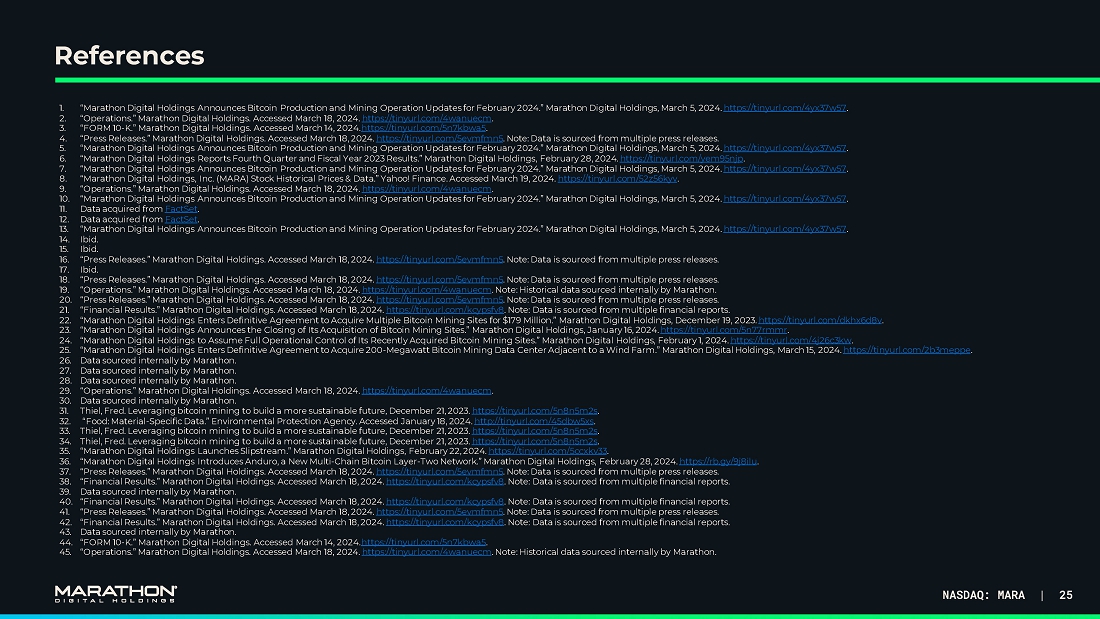The image size is (1100, 619).
Task: Open the Operations link in reference 45
Action: (x=427, y=552)
